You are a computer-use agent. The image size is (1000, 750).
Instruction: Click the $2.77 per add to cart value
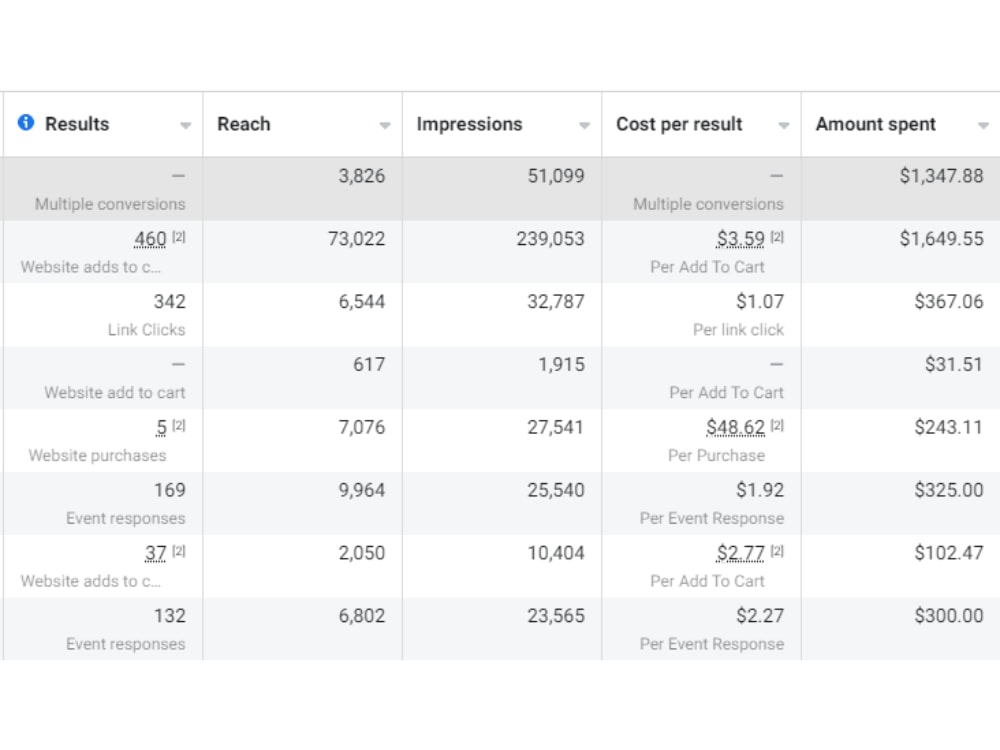click(x=740, y=553)
